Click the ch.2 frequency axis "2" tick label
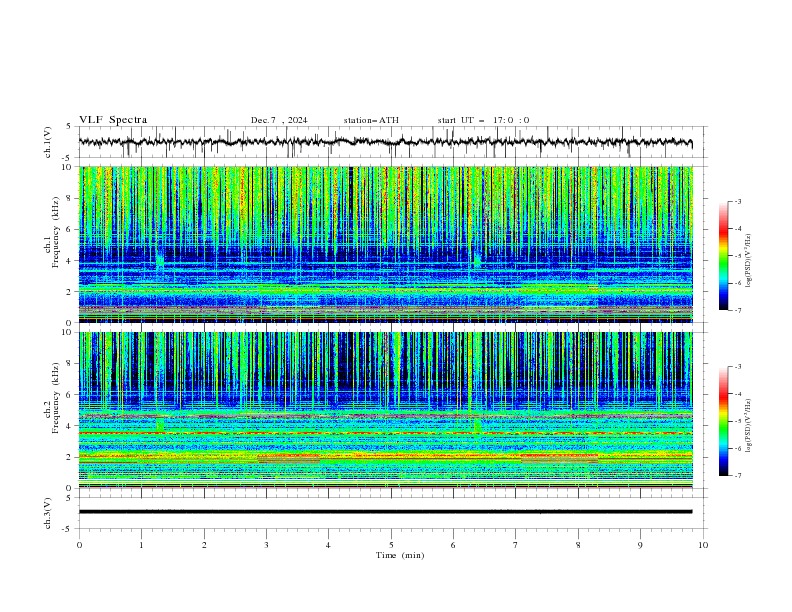The height and width of the screenshot is (612, 792). coord(70,457)
